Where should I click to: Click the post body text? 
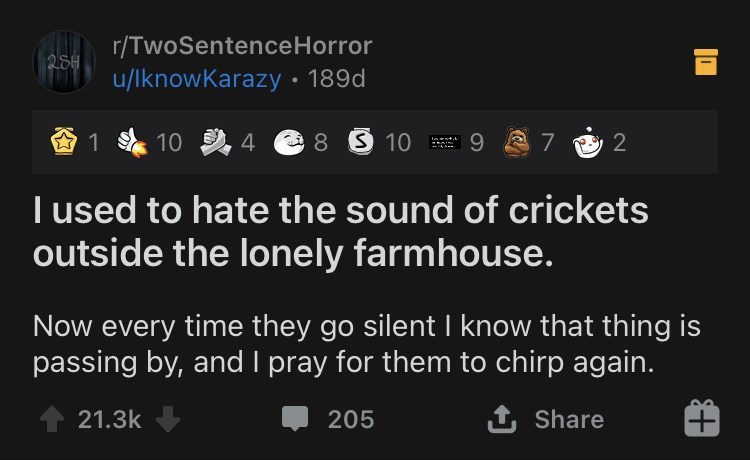[x=365, y=344]
